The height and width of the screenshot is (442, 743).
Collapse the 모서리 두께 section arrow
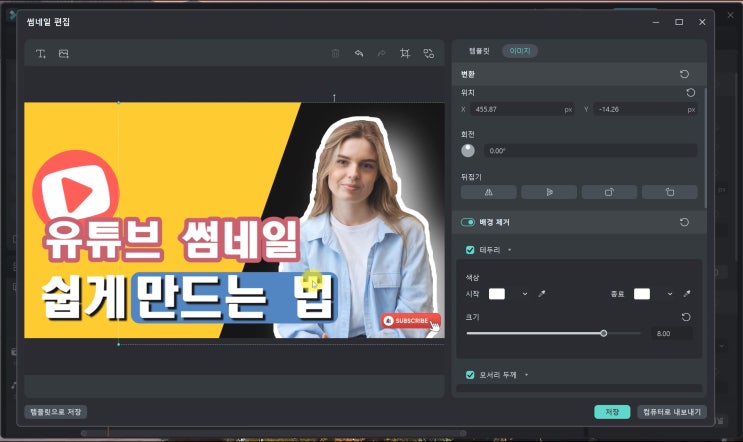point(526,375)
